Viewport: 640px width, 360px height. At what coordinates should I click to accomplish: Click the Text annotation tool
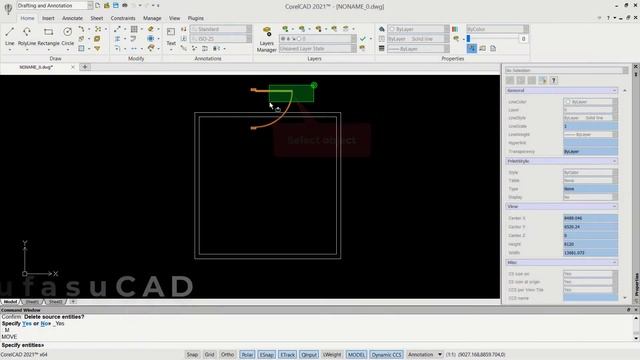[x=171, y=36]
